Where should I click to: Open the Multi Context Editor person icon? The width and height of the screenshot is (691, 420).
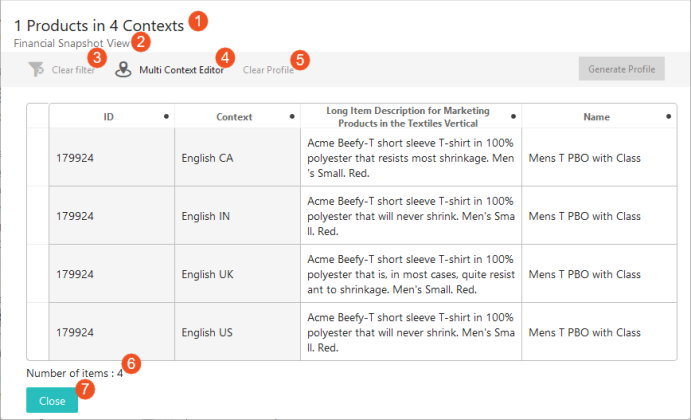click(123, 70)
